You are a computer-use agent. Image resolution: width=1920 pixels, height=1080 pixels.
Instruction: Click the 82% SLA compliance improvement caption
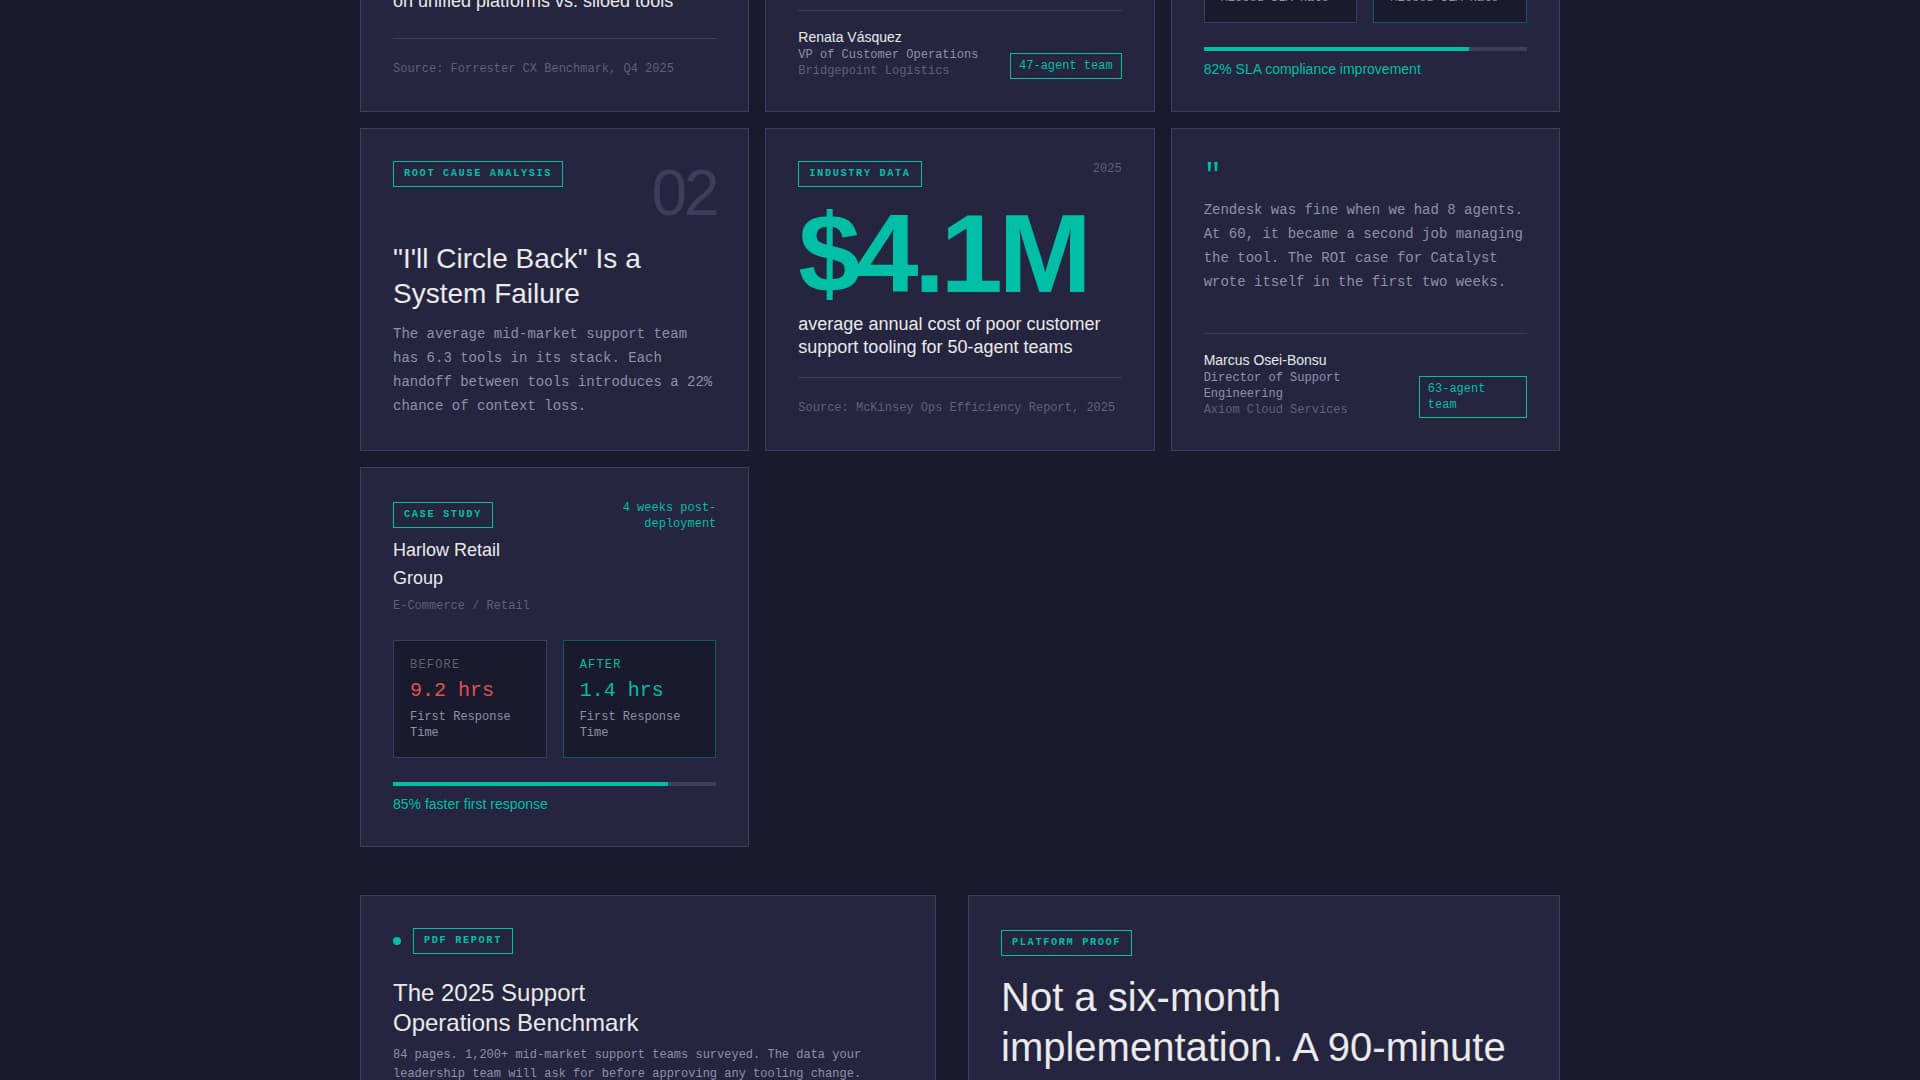click(1311, 69)
